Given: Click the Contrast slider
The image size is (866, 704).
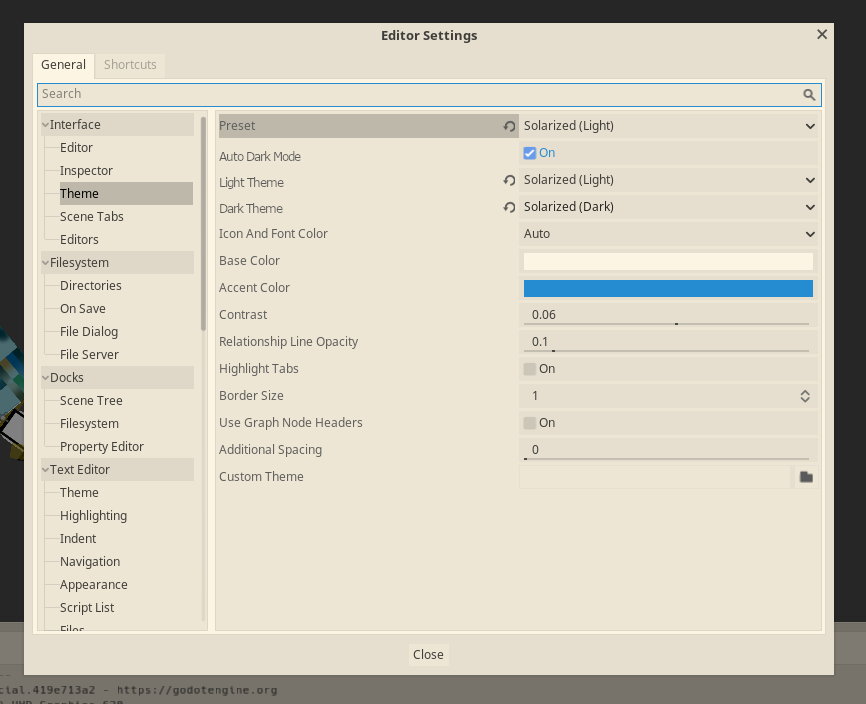Looking at the screenshot, I should 666,324.
